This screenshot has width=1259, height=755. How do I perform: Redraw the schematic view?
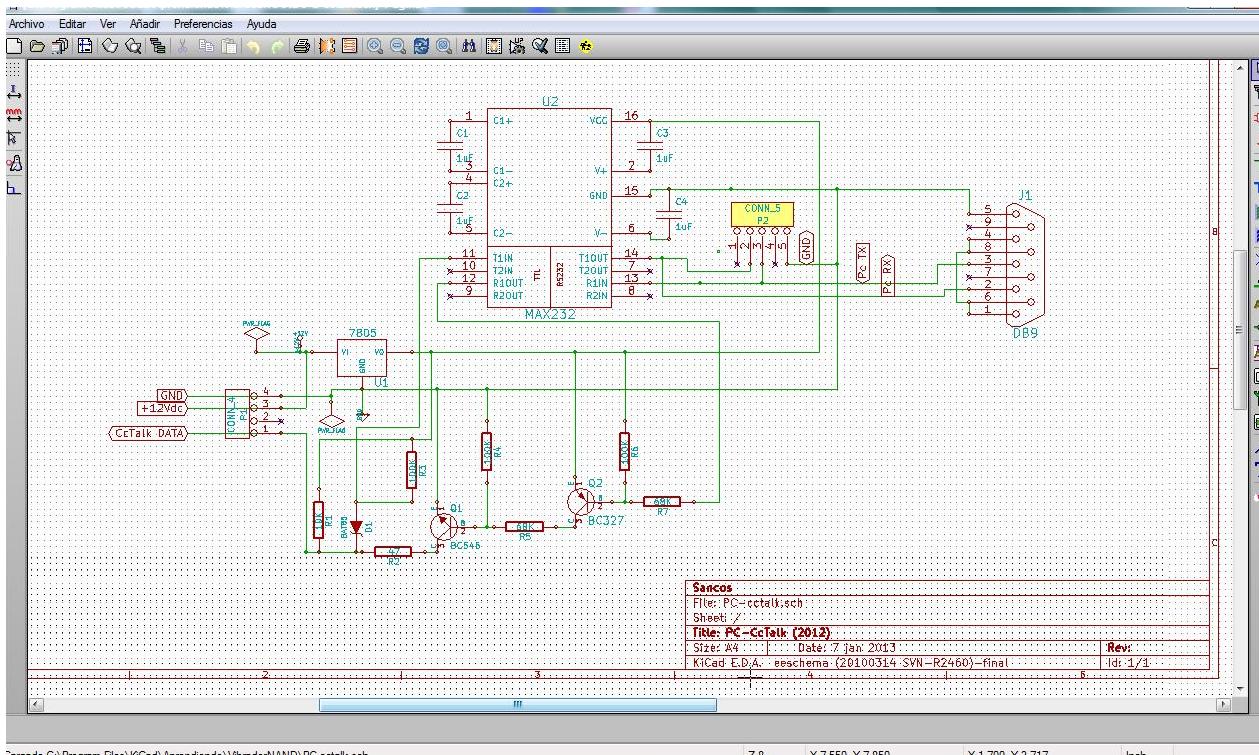pos(421,45)
